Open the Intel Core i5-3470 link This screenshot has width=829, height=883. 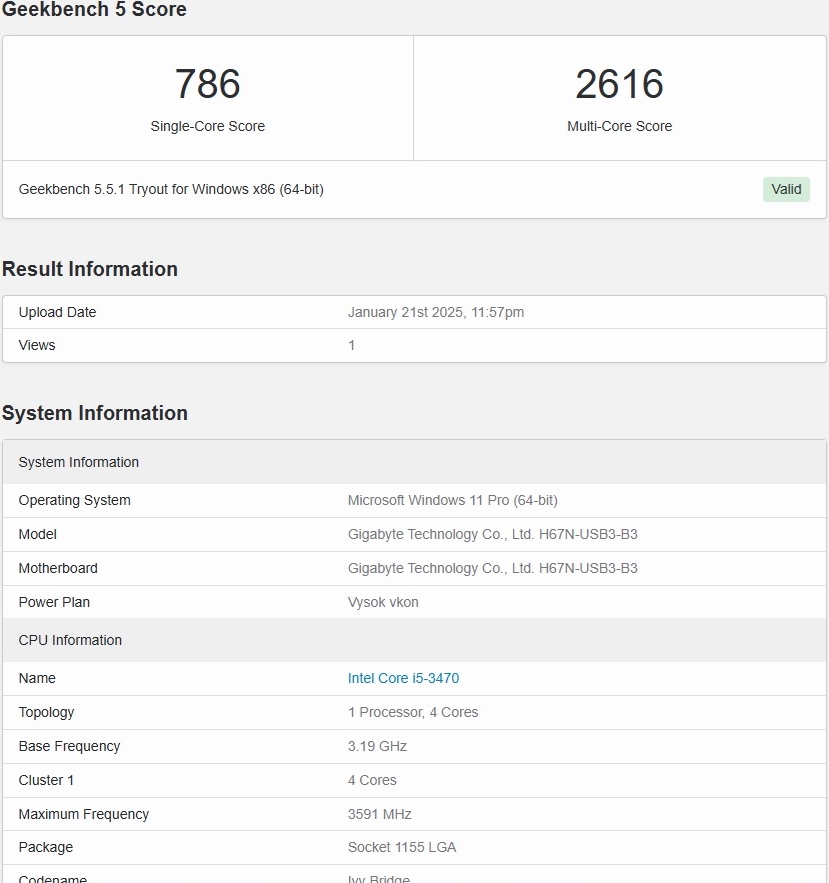tap(403, 678)
